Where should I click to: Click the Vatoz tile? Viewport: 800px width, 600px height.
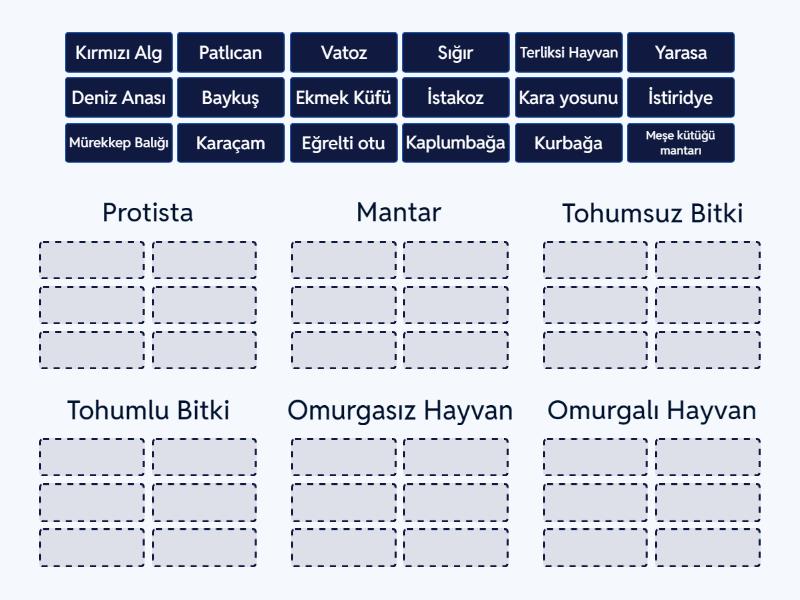(x=343, y=53)
